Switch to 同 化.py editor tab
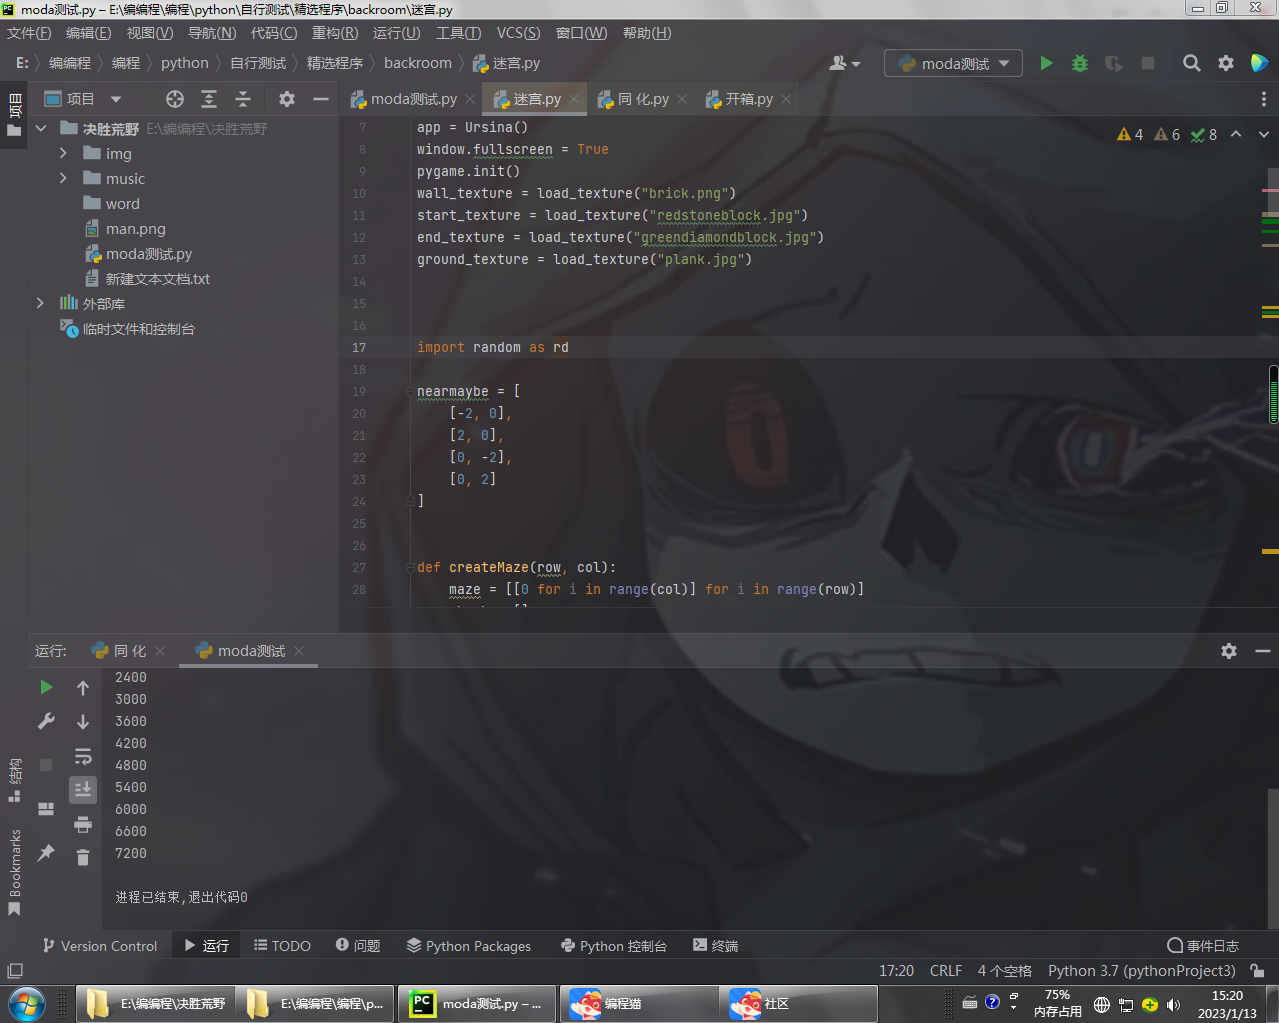Viewport: 1279px width, 1023px height. pyautogui.click(x=642, y=99)
